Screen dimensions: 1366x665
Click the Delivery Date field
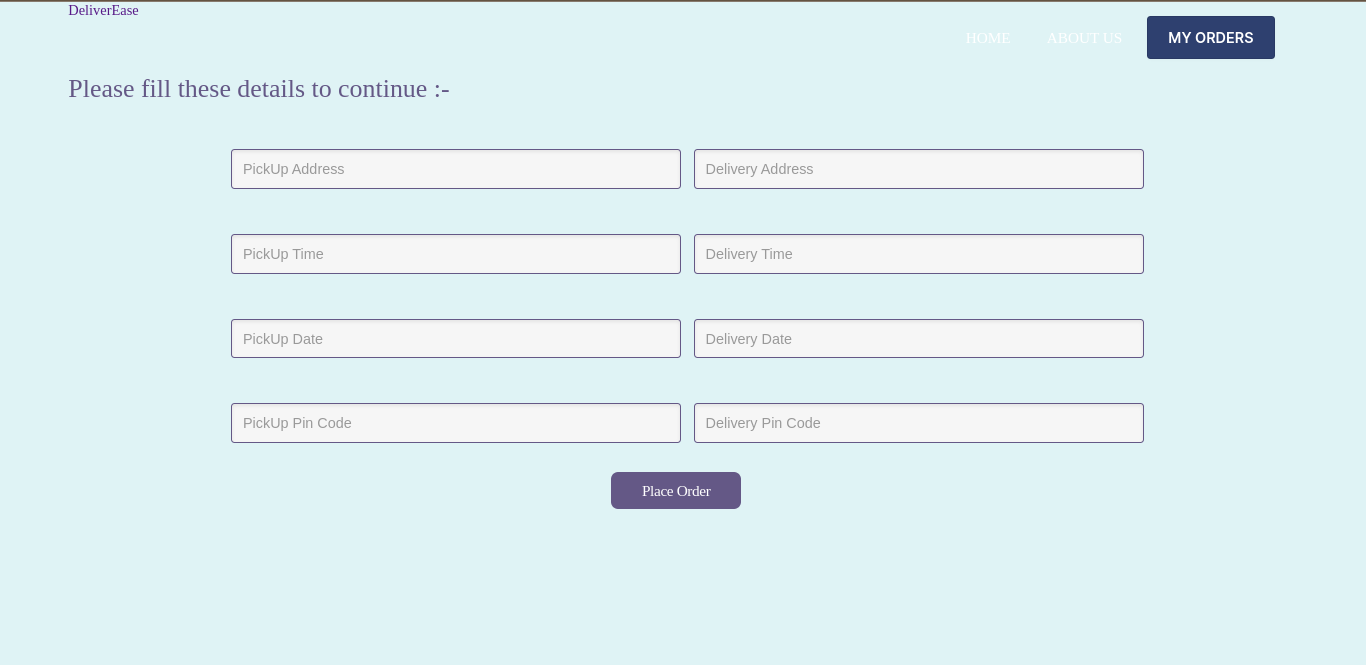[918, 338]
